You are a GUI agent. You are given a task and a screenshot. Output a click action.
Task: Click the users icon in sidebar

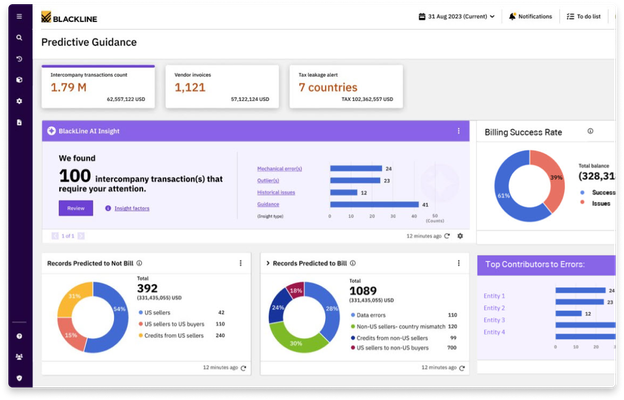point(19,357)
